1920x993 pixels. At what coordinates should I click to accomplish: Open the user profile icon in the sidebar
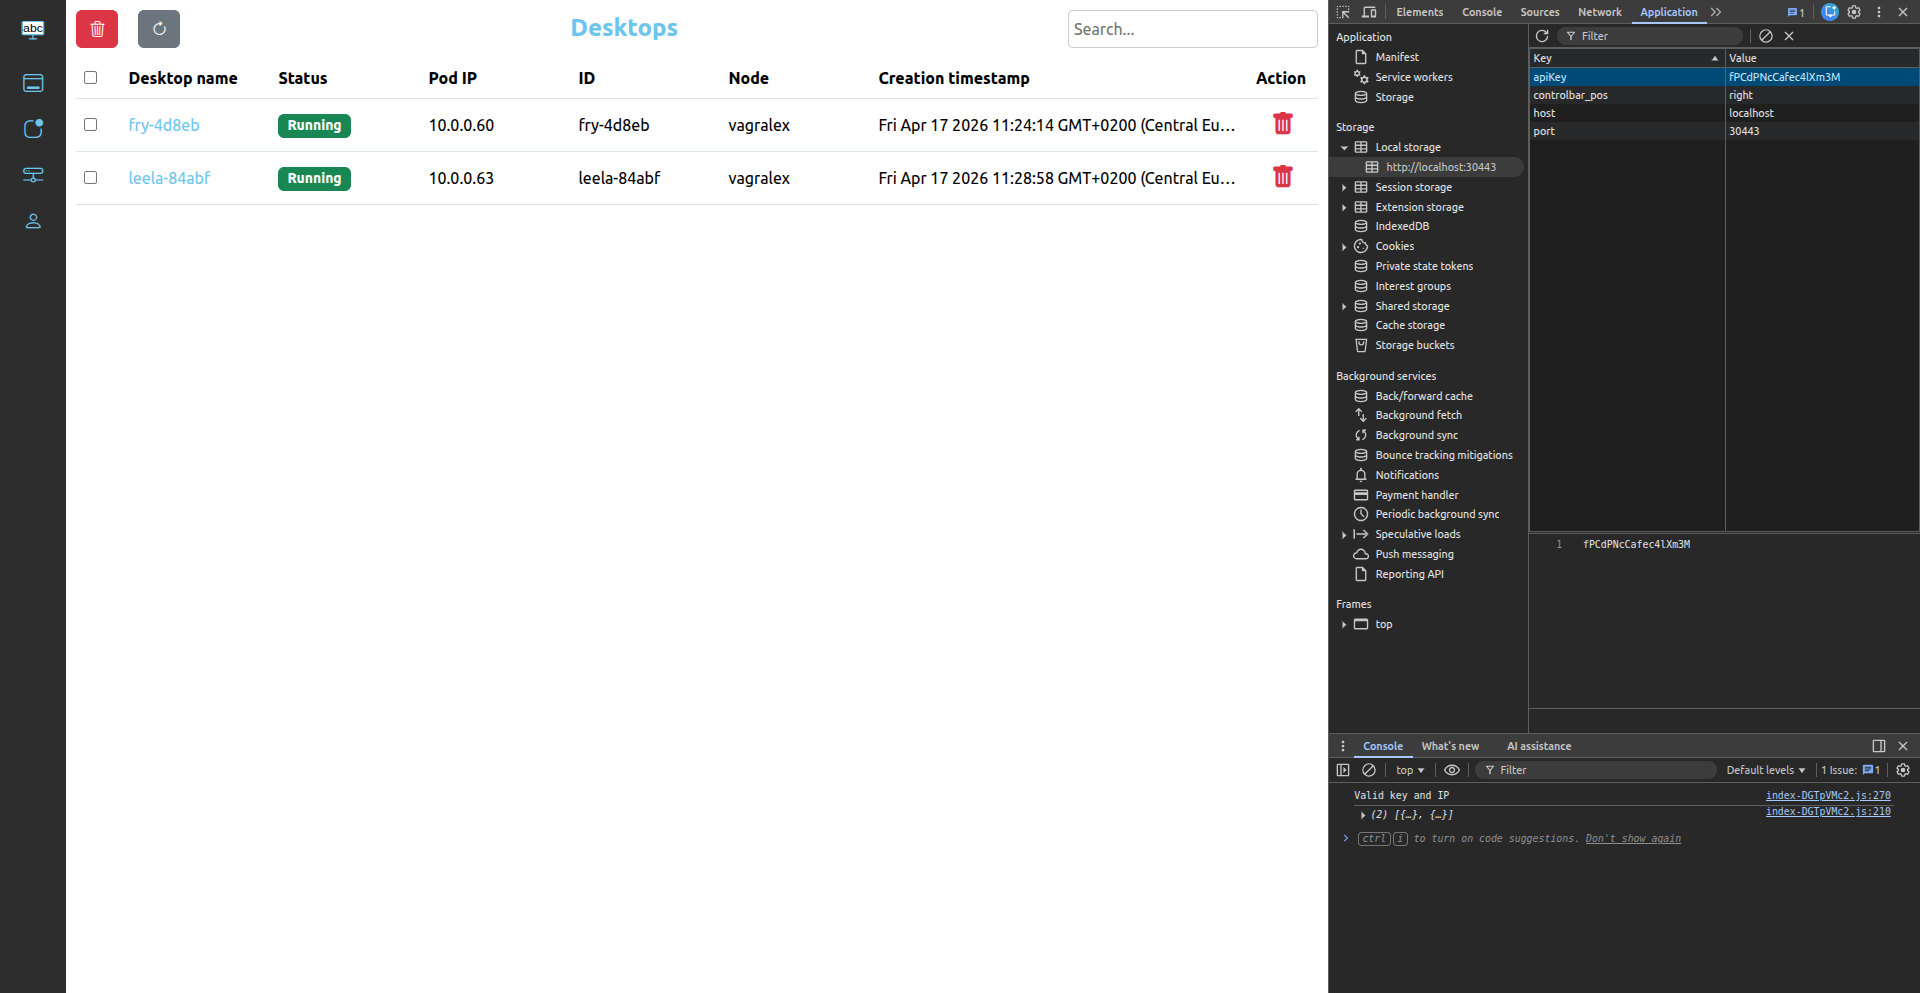coord(33,221)
